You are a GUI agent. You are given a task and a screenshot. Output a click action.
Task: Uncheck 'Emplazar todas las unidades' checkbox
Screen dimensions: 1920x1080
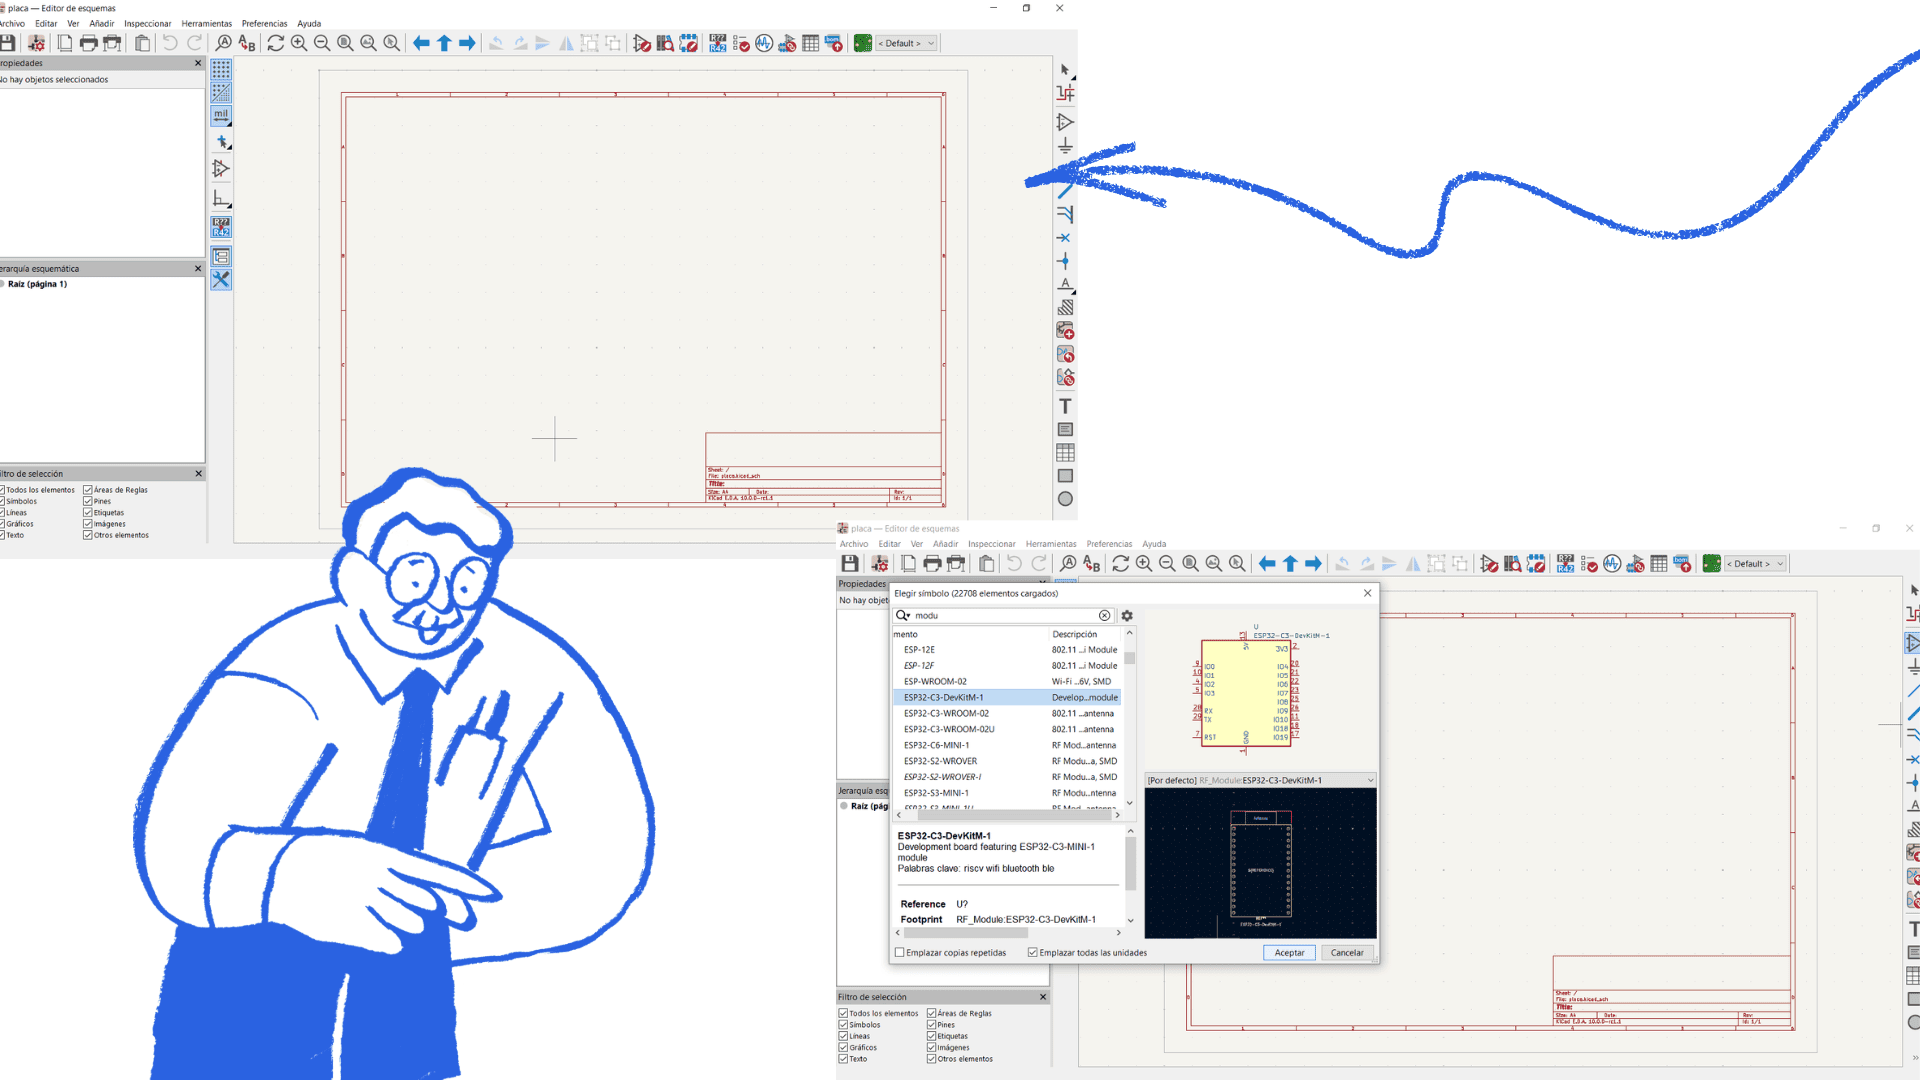1033,953
